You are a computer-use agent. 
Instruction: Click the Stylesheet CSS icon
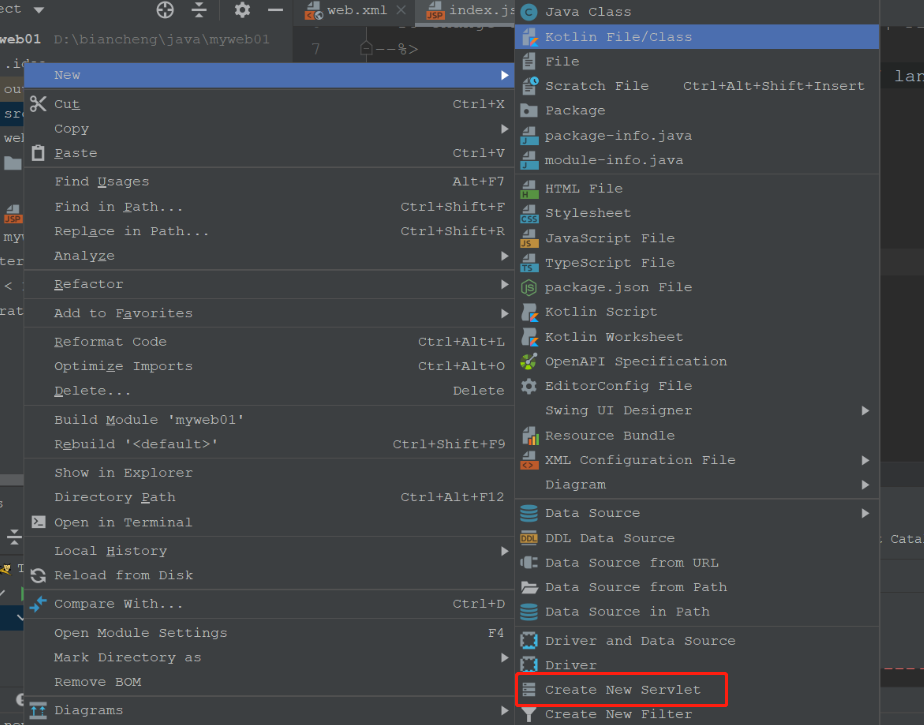click(529, 213)
